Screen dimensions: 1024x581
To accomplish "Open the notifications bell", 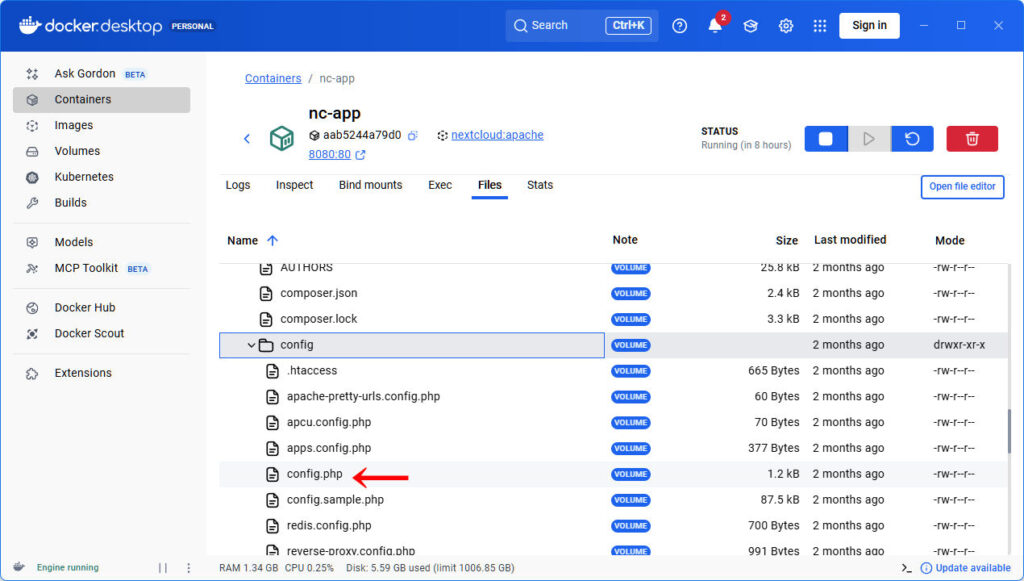I will (x=715, y=26).
